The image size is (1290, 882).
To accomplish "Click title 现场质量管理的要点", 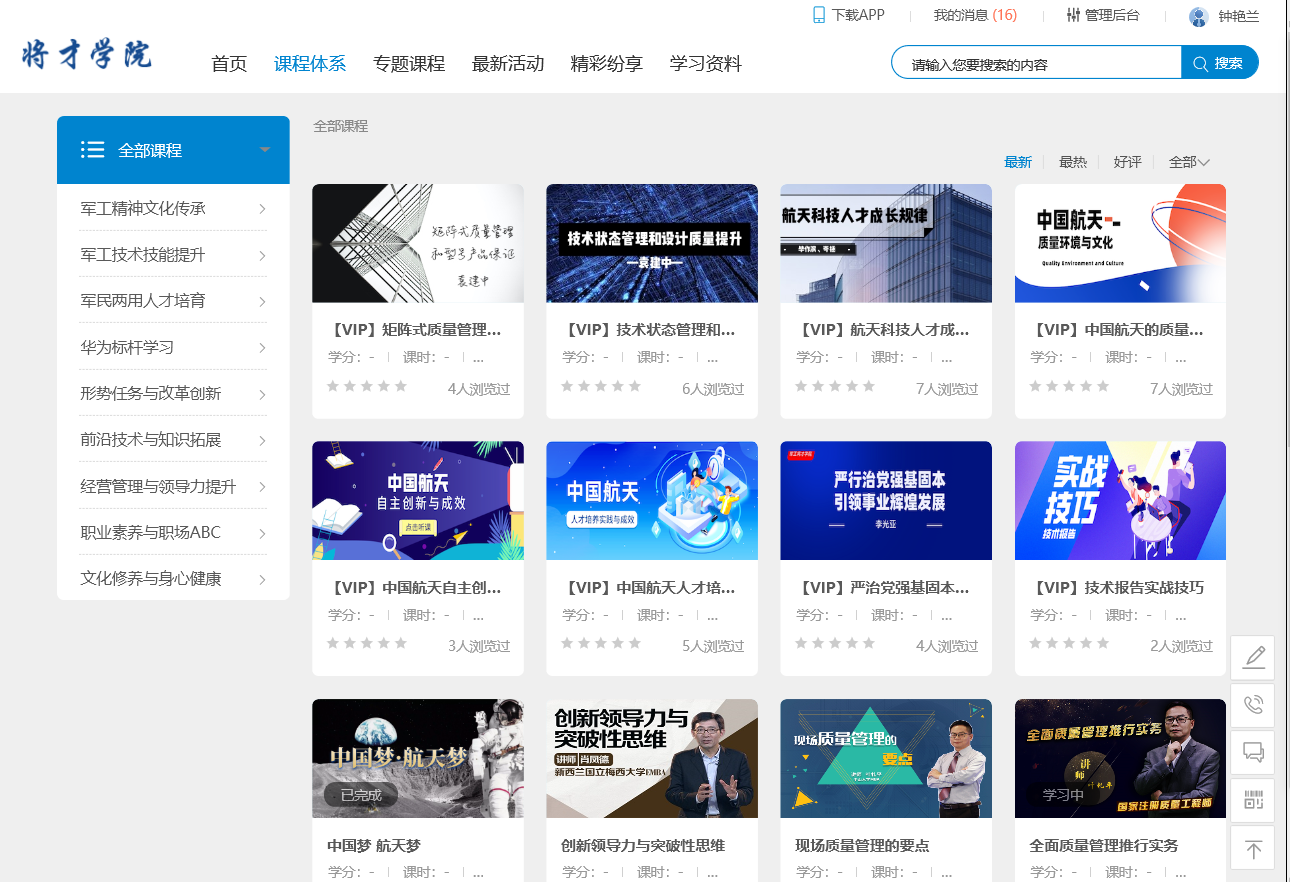I will point(862,846).
